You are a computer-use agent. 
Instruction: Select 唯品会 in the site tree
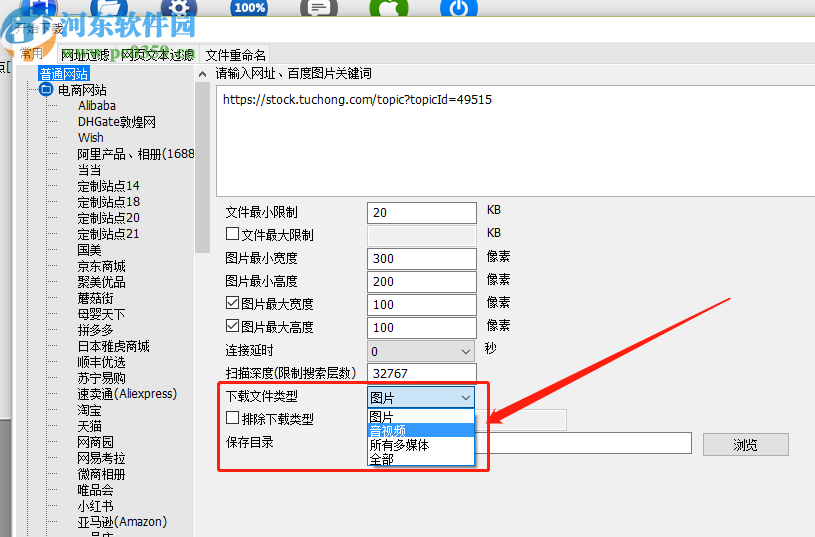click(x=96, y=490)
